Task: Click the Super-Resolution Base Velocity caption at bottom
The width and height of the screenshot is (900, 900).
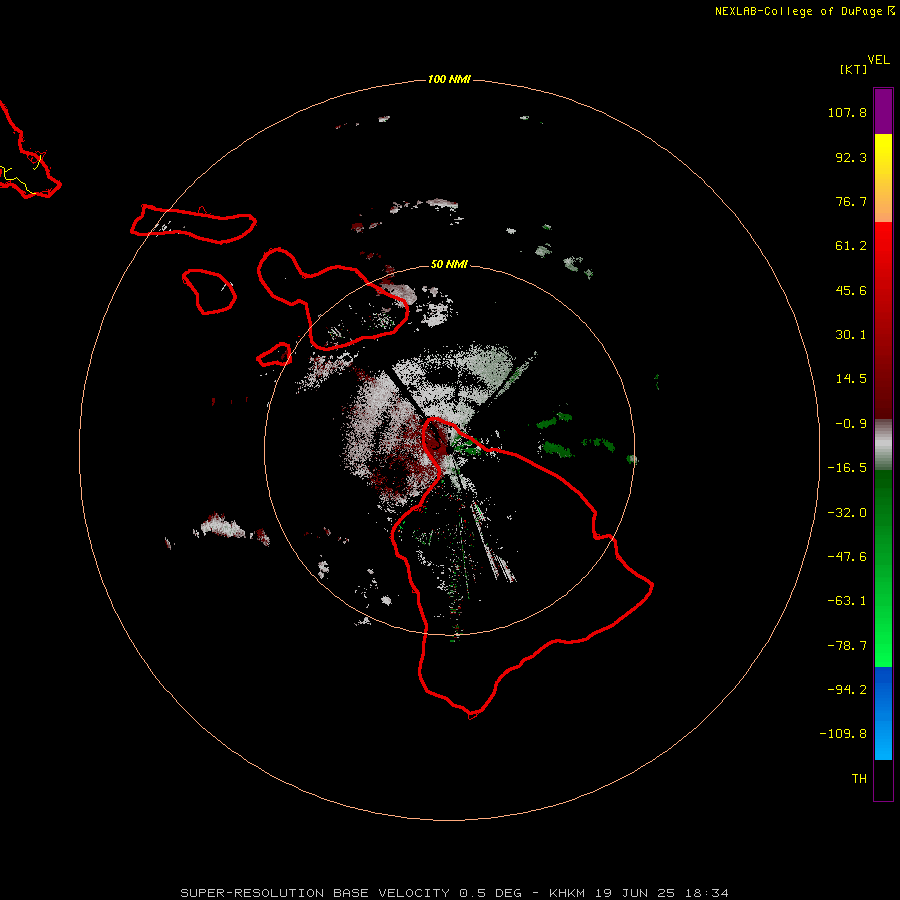Action: tap(454, 893)
